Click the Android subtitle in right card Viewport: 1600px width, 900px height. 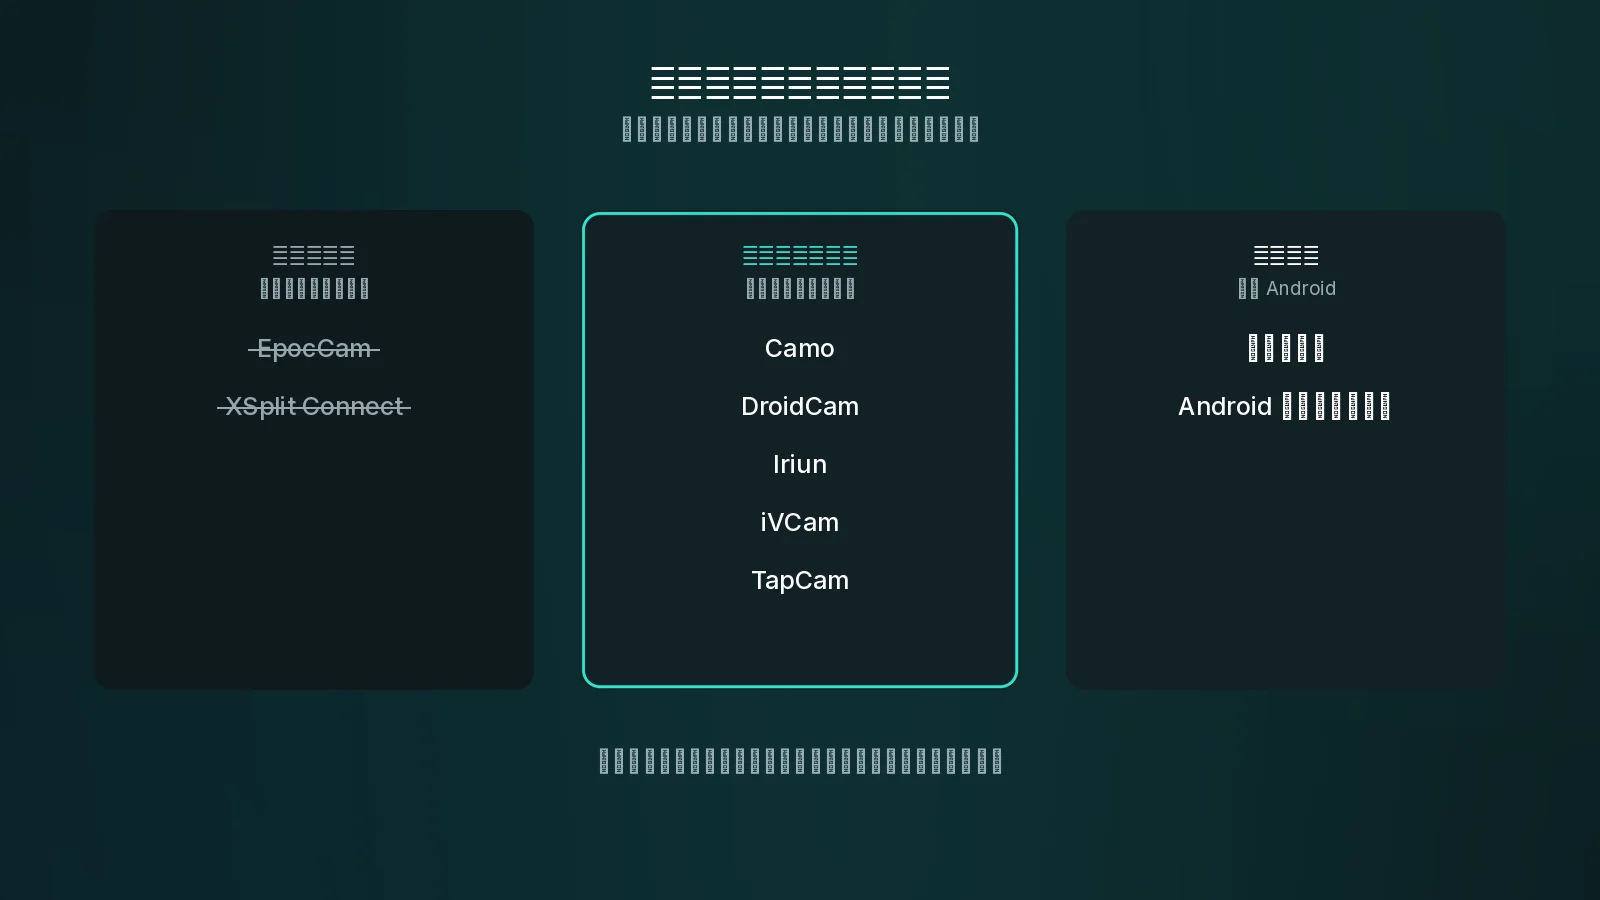tap(1287, 289)
